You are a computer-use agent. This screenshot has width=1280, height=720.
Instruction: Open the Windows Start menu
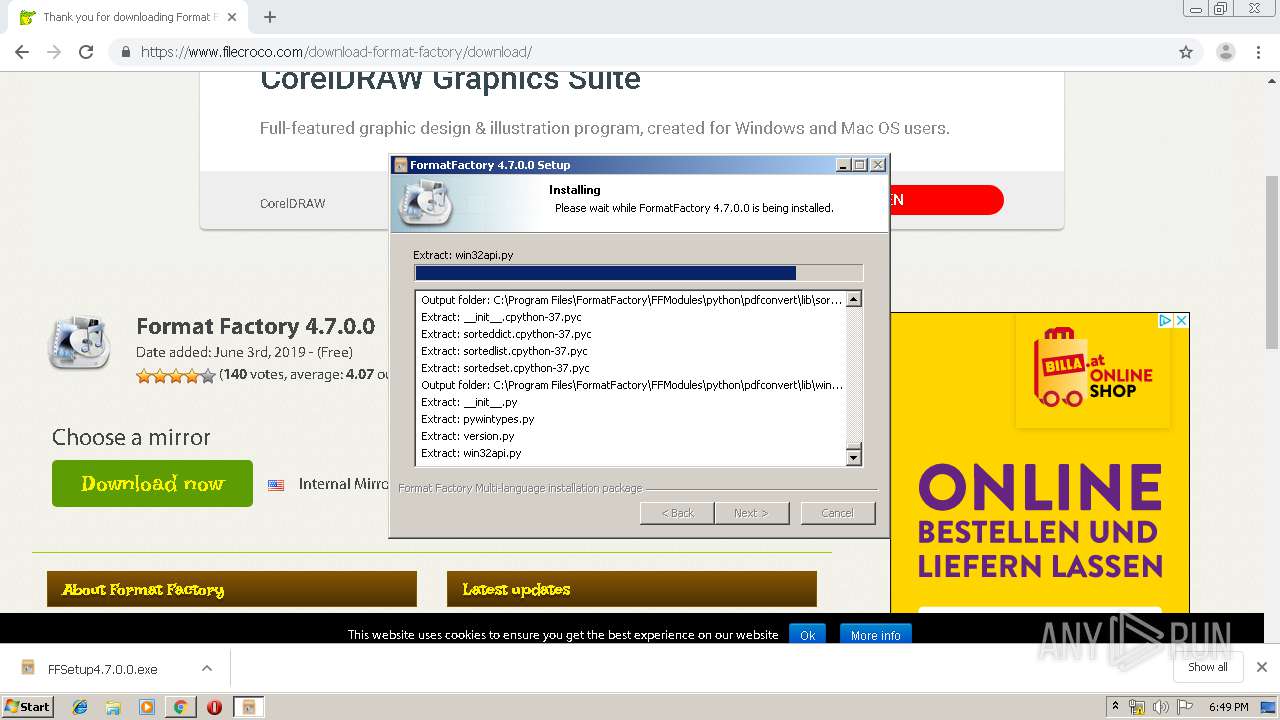pyautogui.click(x=28, y=706)
